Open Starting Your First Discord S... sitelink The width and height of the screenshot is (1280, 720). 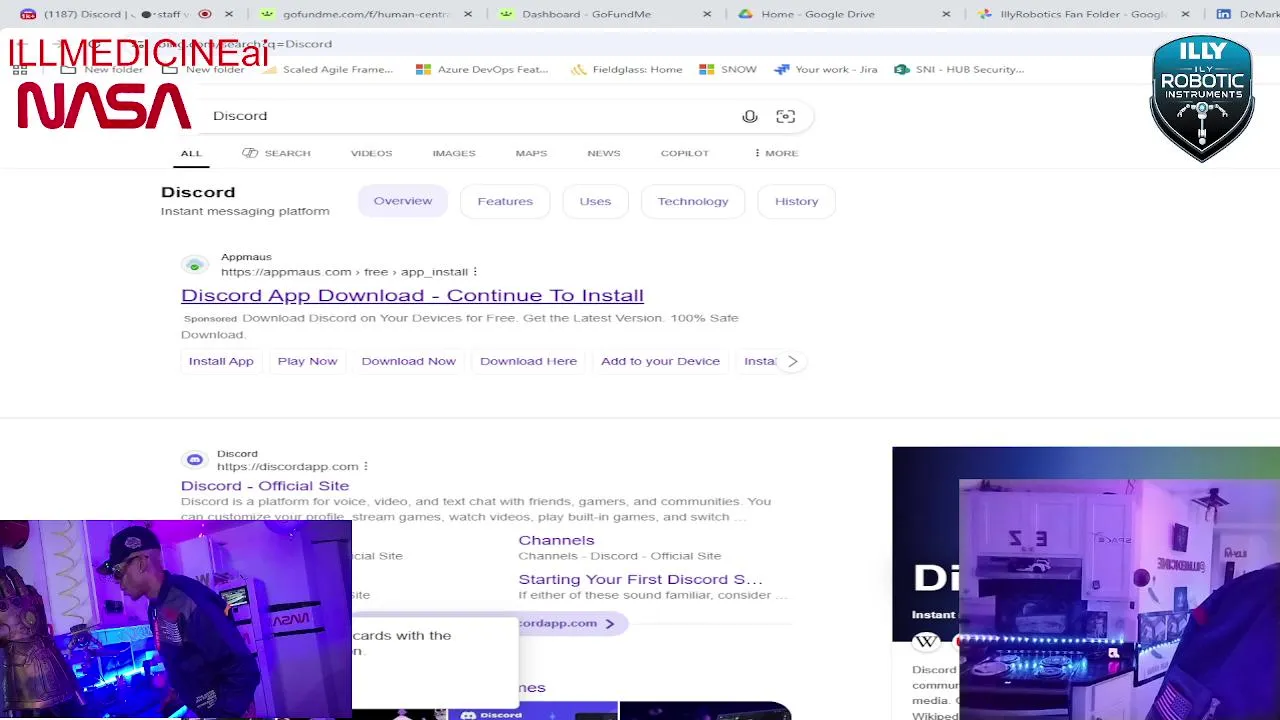point(640,579)
